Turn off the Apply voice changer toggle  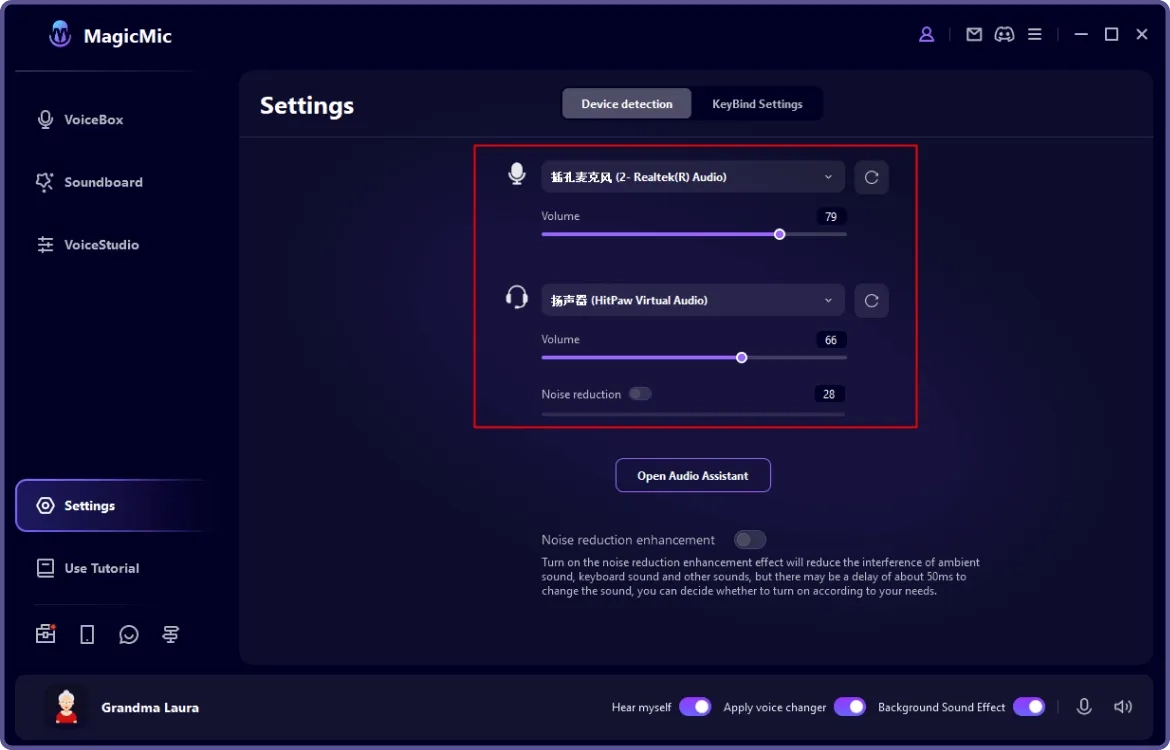pos(849,707)
